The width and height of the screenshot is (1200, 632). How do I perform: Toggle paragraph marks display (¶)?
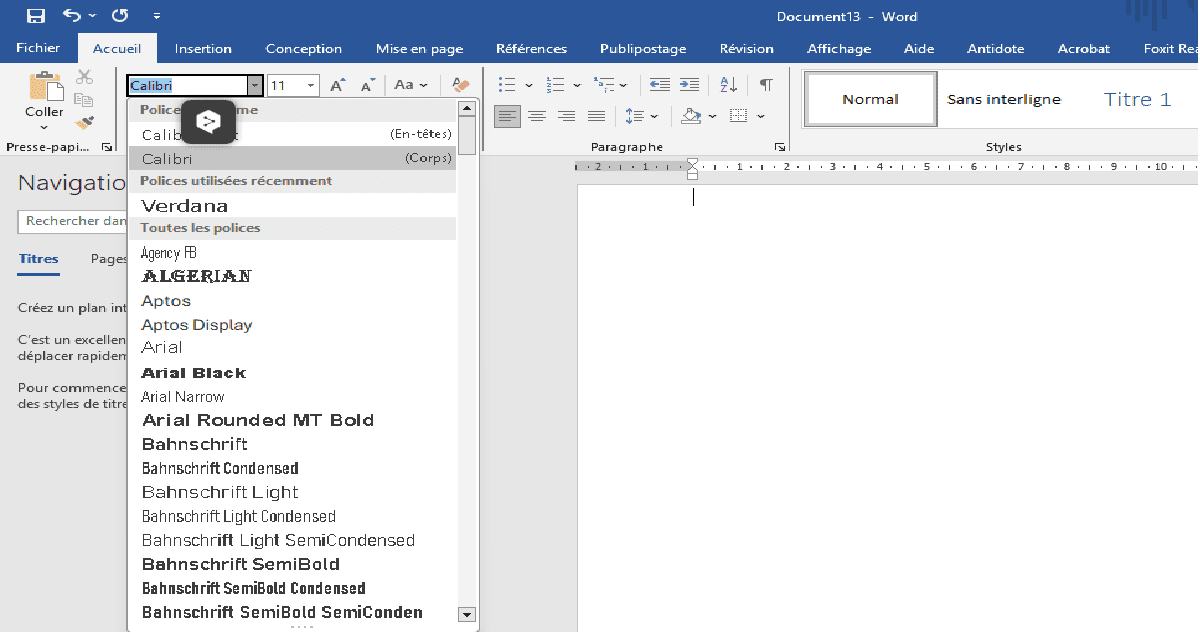tap(766, 85)
